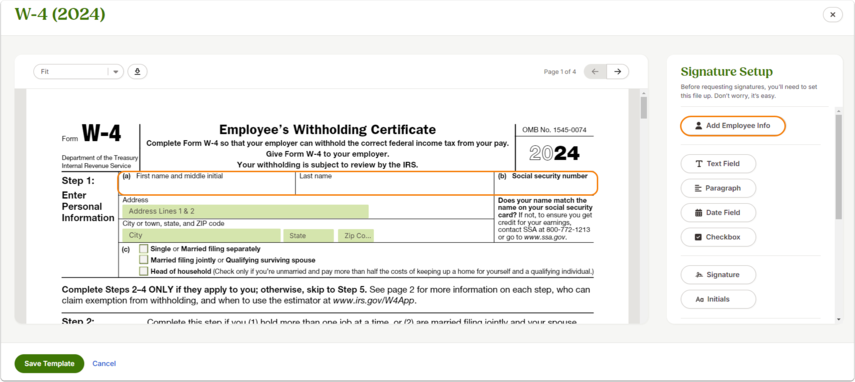Click the document vertical scrollbar thumb

643,107
